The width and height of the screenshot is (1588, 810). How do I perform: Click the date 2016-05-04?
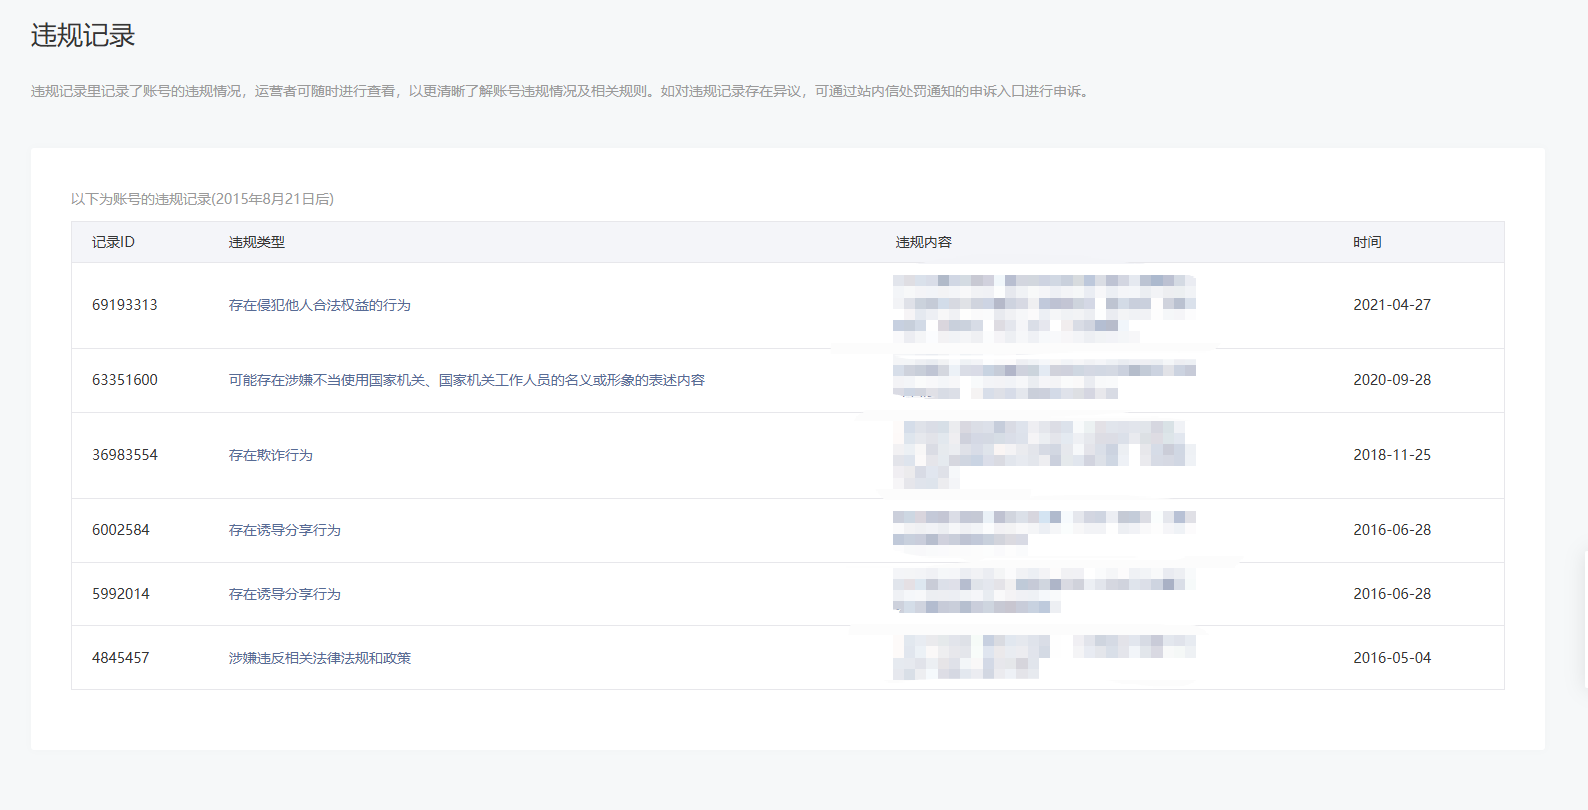[x=1391, y=658]
